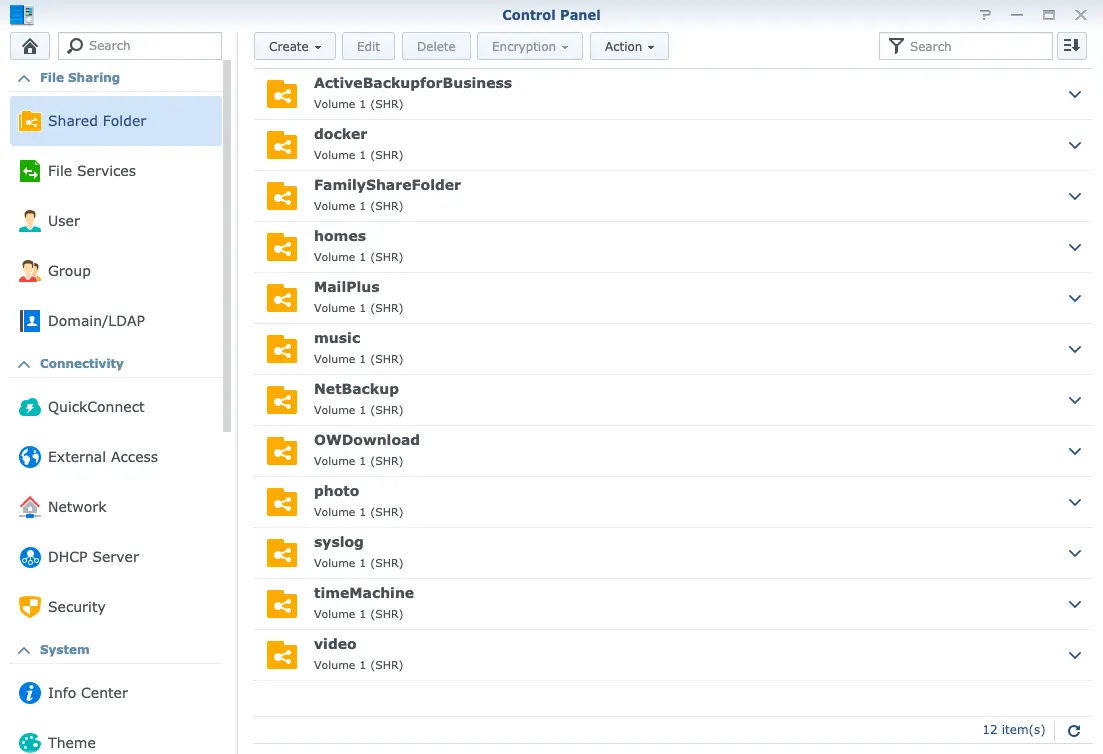Expand OWDownload folder details chevron

[1075, 452]
